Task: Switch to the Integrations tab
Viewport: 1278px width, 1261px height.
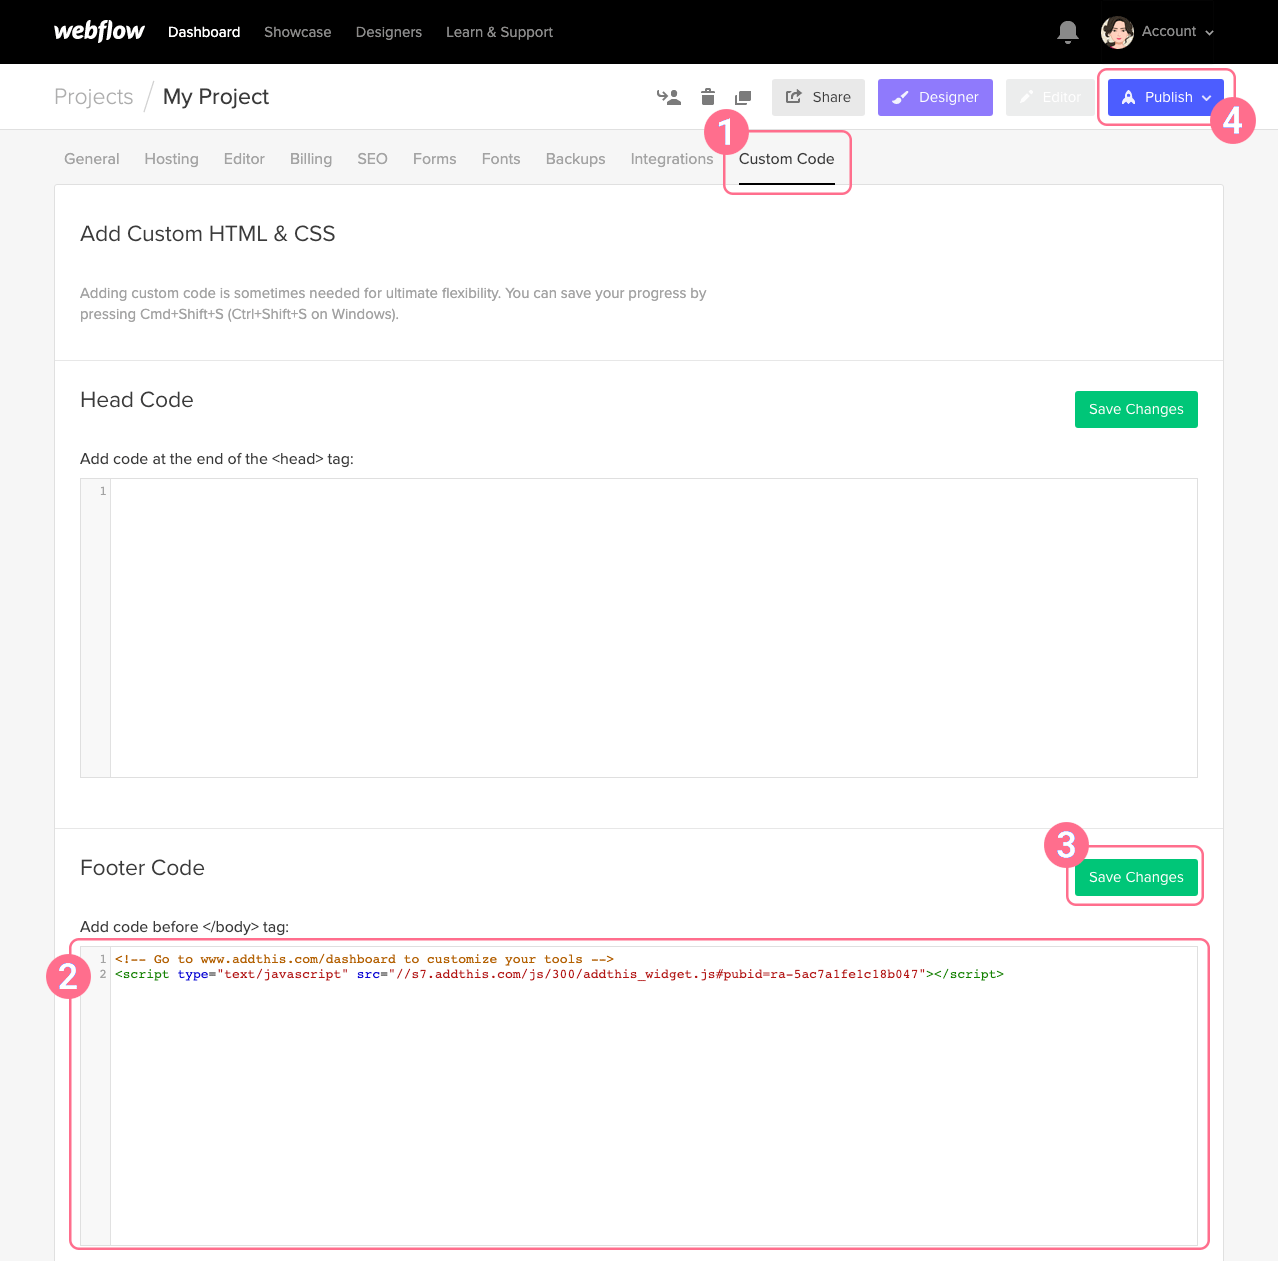Action: point(672,159)
